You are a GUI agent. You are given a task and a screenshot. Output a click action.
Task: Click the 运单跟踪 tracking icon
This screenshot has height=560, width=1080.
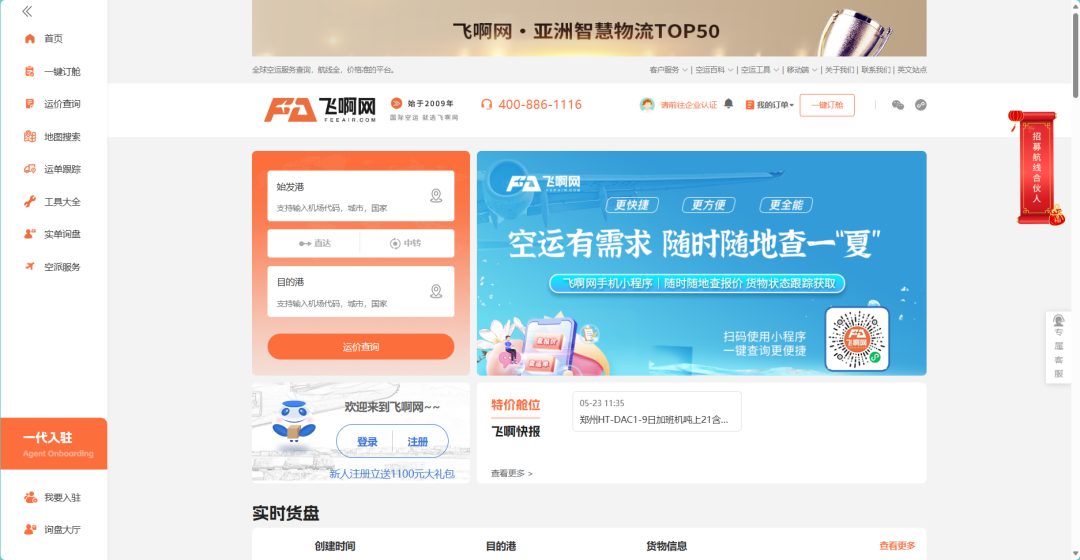coord(30,169)
